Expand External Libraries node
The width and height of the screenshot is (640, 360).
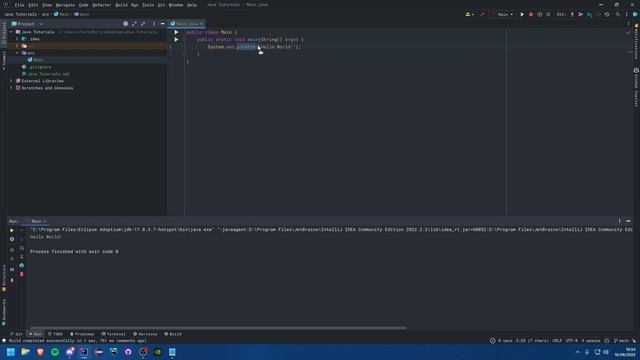[x=11, y=81]
